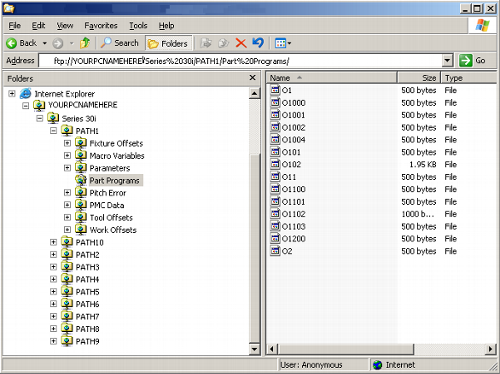The width and height of the screenshot is (500, 374).
Task: Select the O102 file icon
Action: [275, 164]
